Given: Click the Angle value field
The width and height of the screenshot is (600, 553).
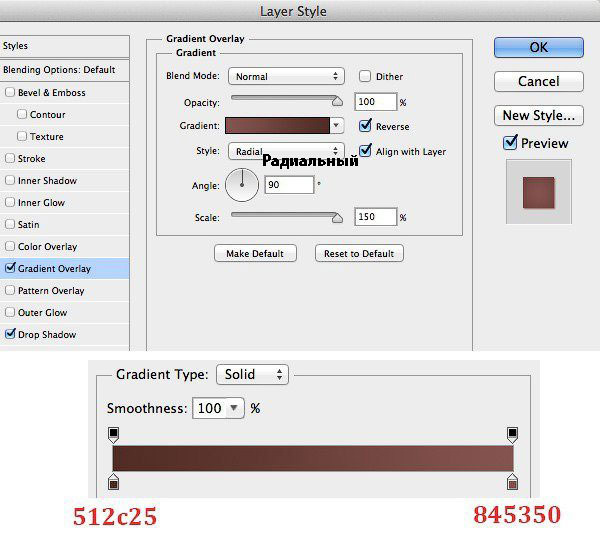Looking at the screenshot, I should coord(289,185).
